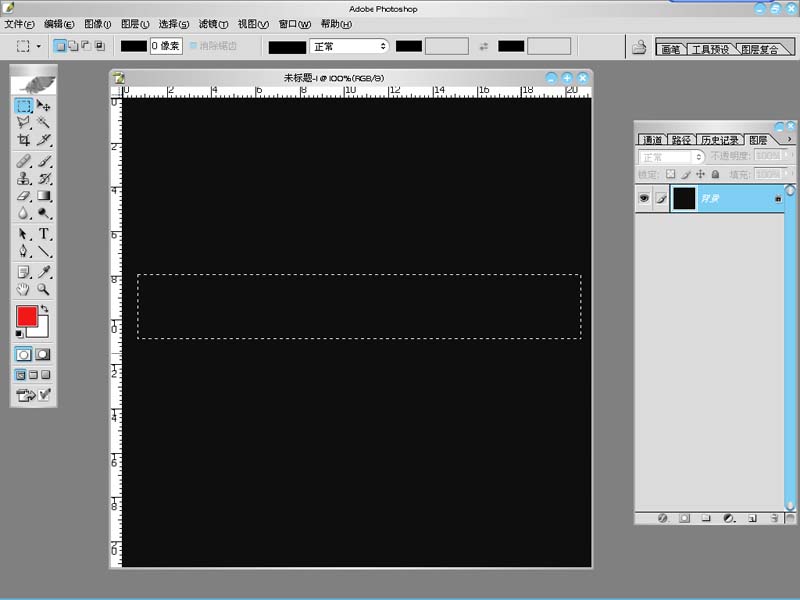Choose the Magic Wand tool
The width and height of the screenshot is (800, 600).
click(44, 122)
